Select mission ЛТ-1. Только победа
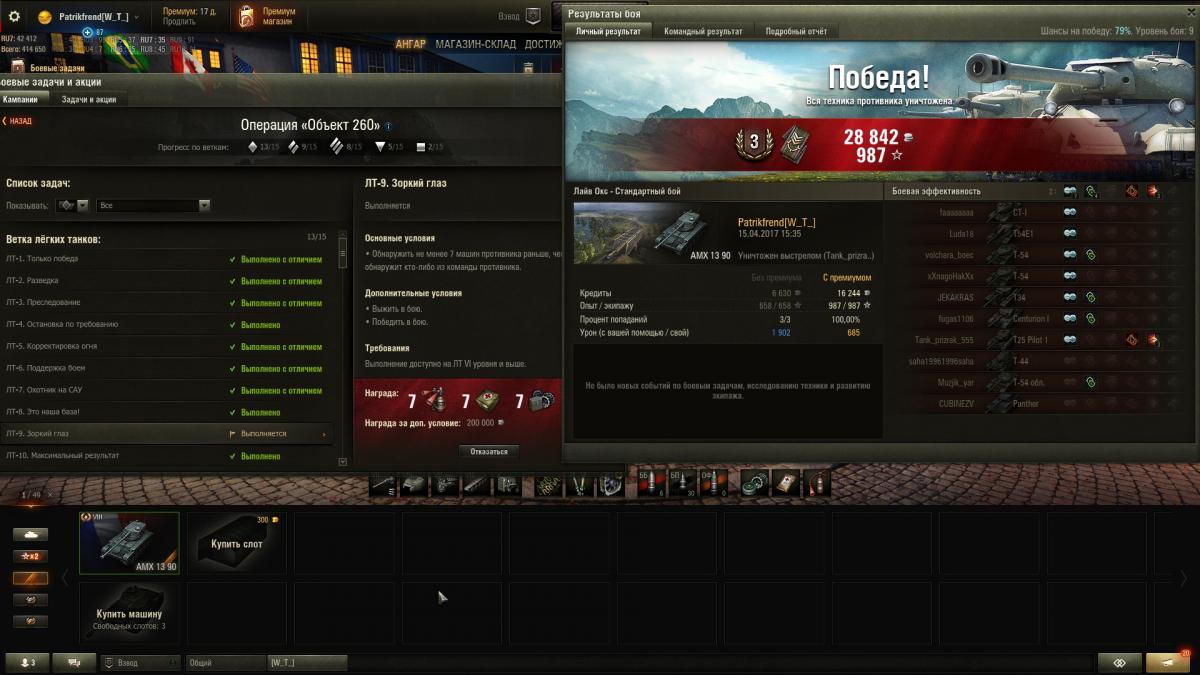This screenshot has width=1200, height=675. tap(167, 259)
